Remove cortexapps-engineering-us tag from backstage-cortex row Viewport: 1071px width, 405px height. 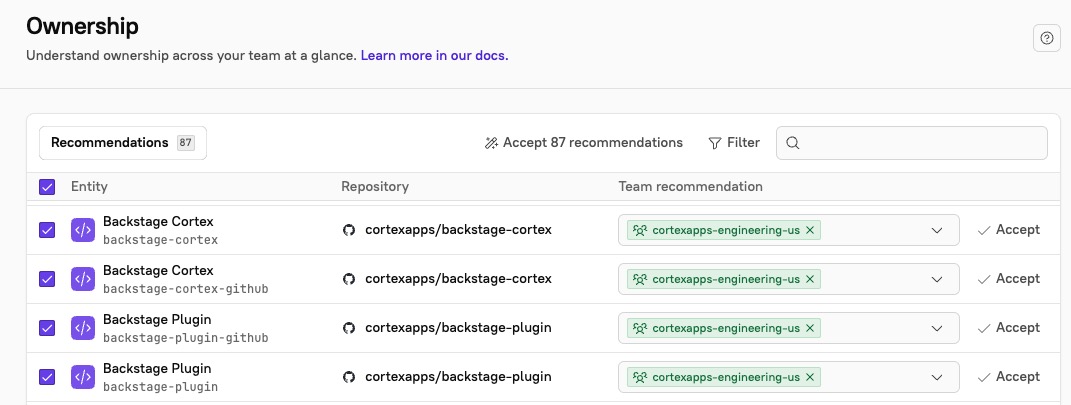pos(810,230)
